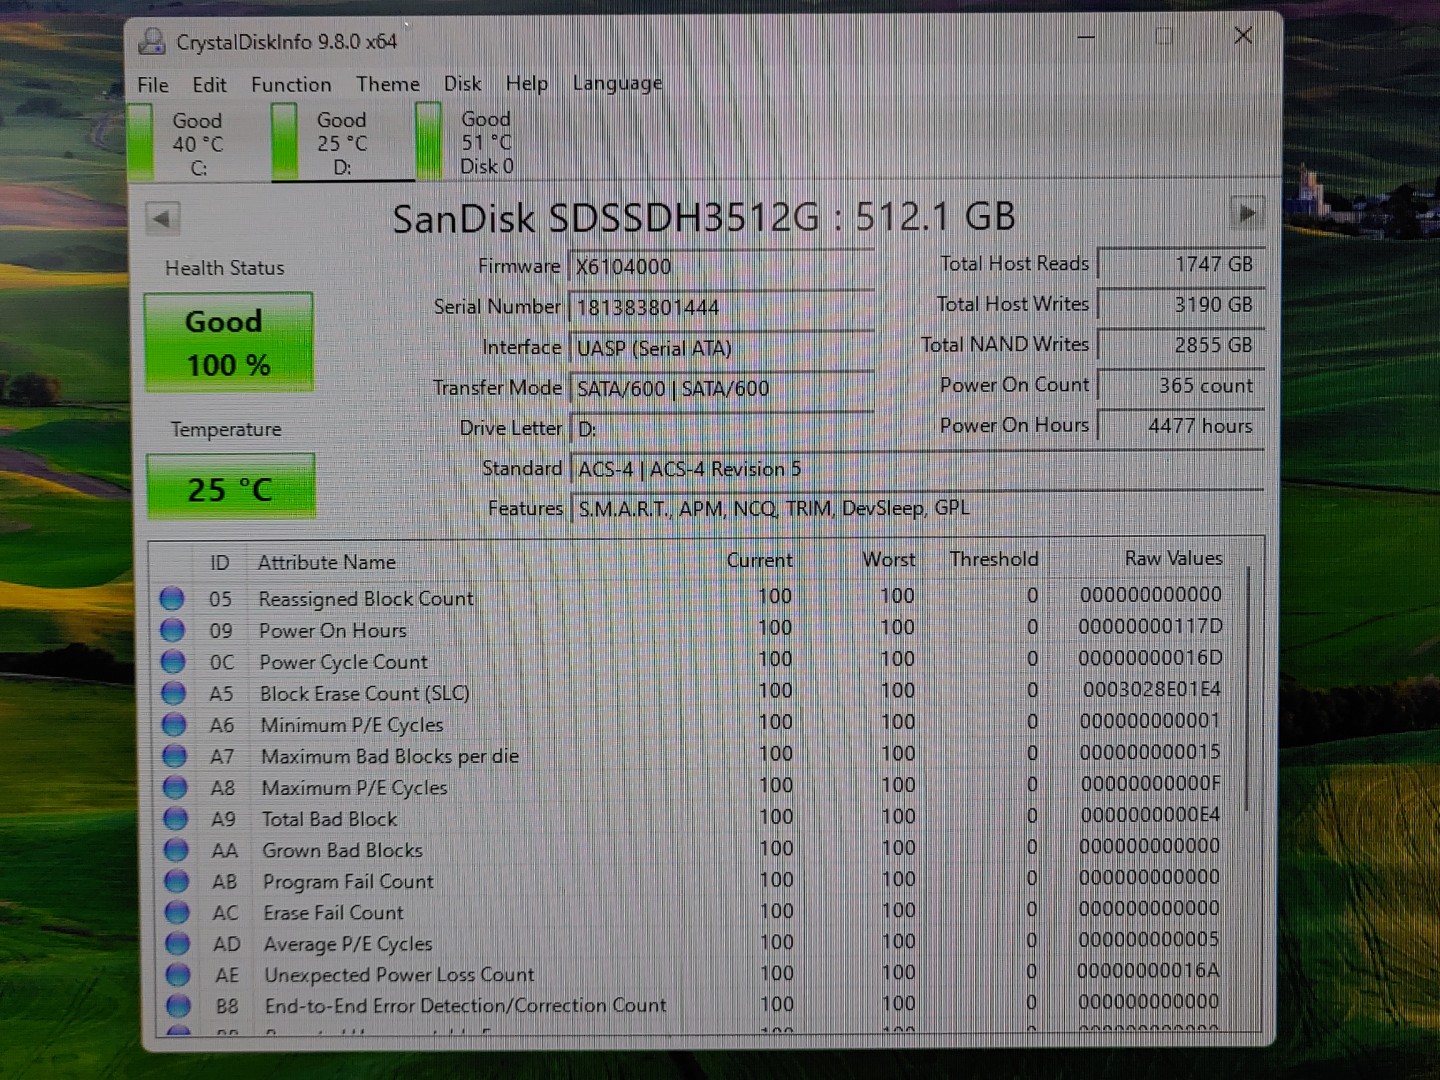Viewport: 1440px width, 1080px height.
Task: Click the Worst column header
Action: coord(889,559)
